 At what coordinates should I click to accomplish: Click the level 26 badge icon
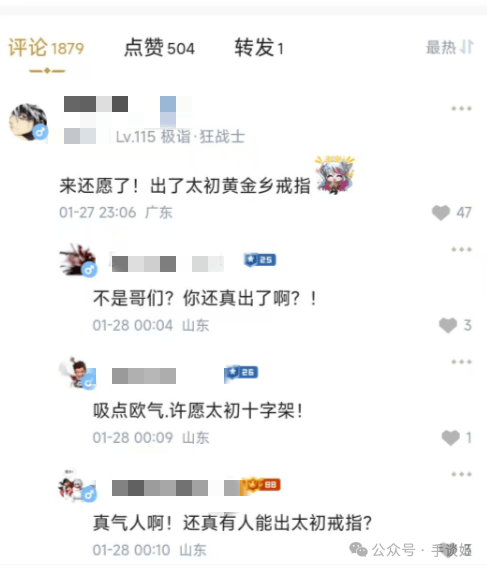(x=241, y=373)
